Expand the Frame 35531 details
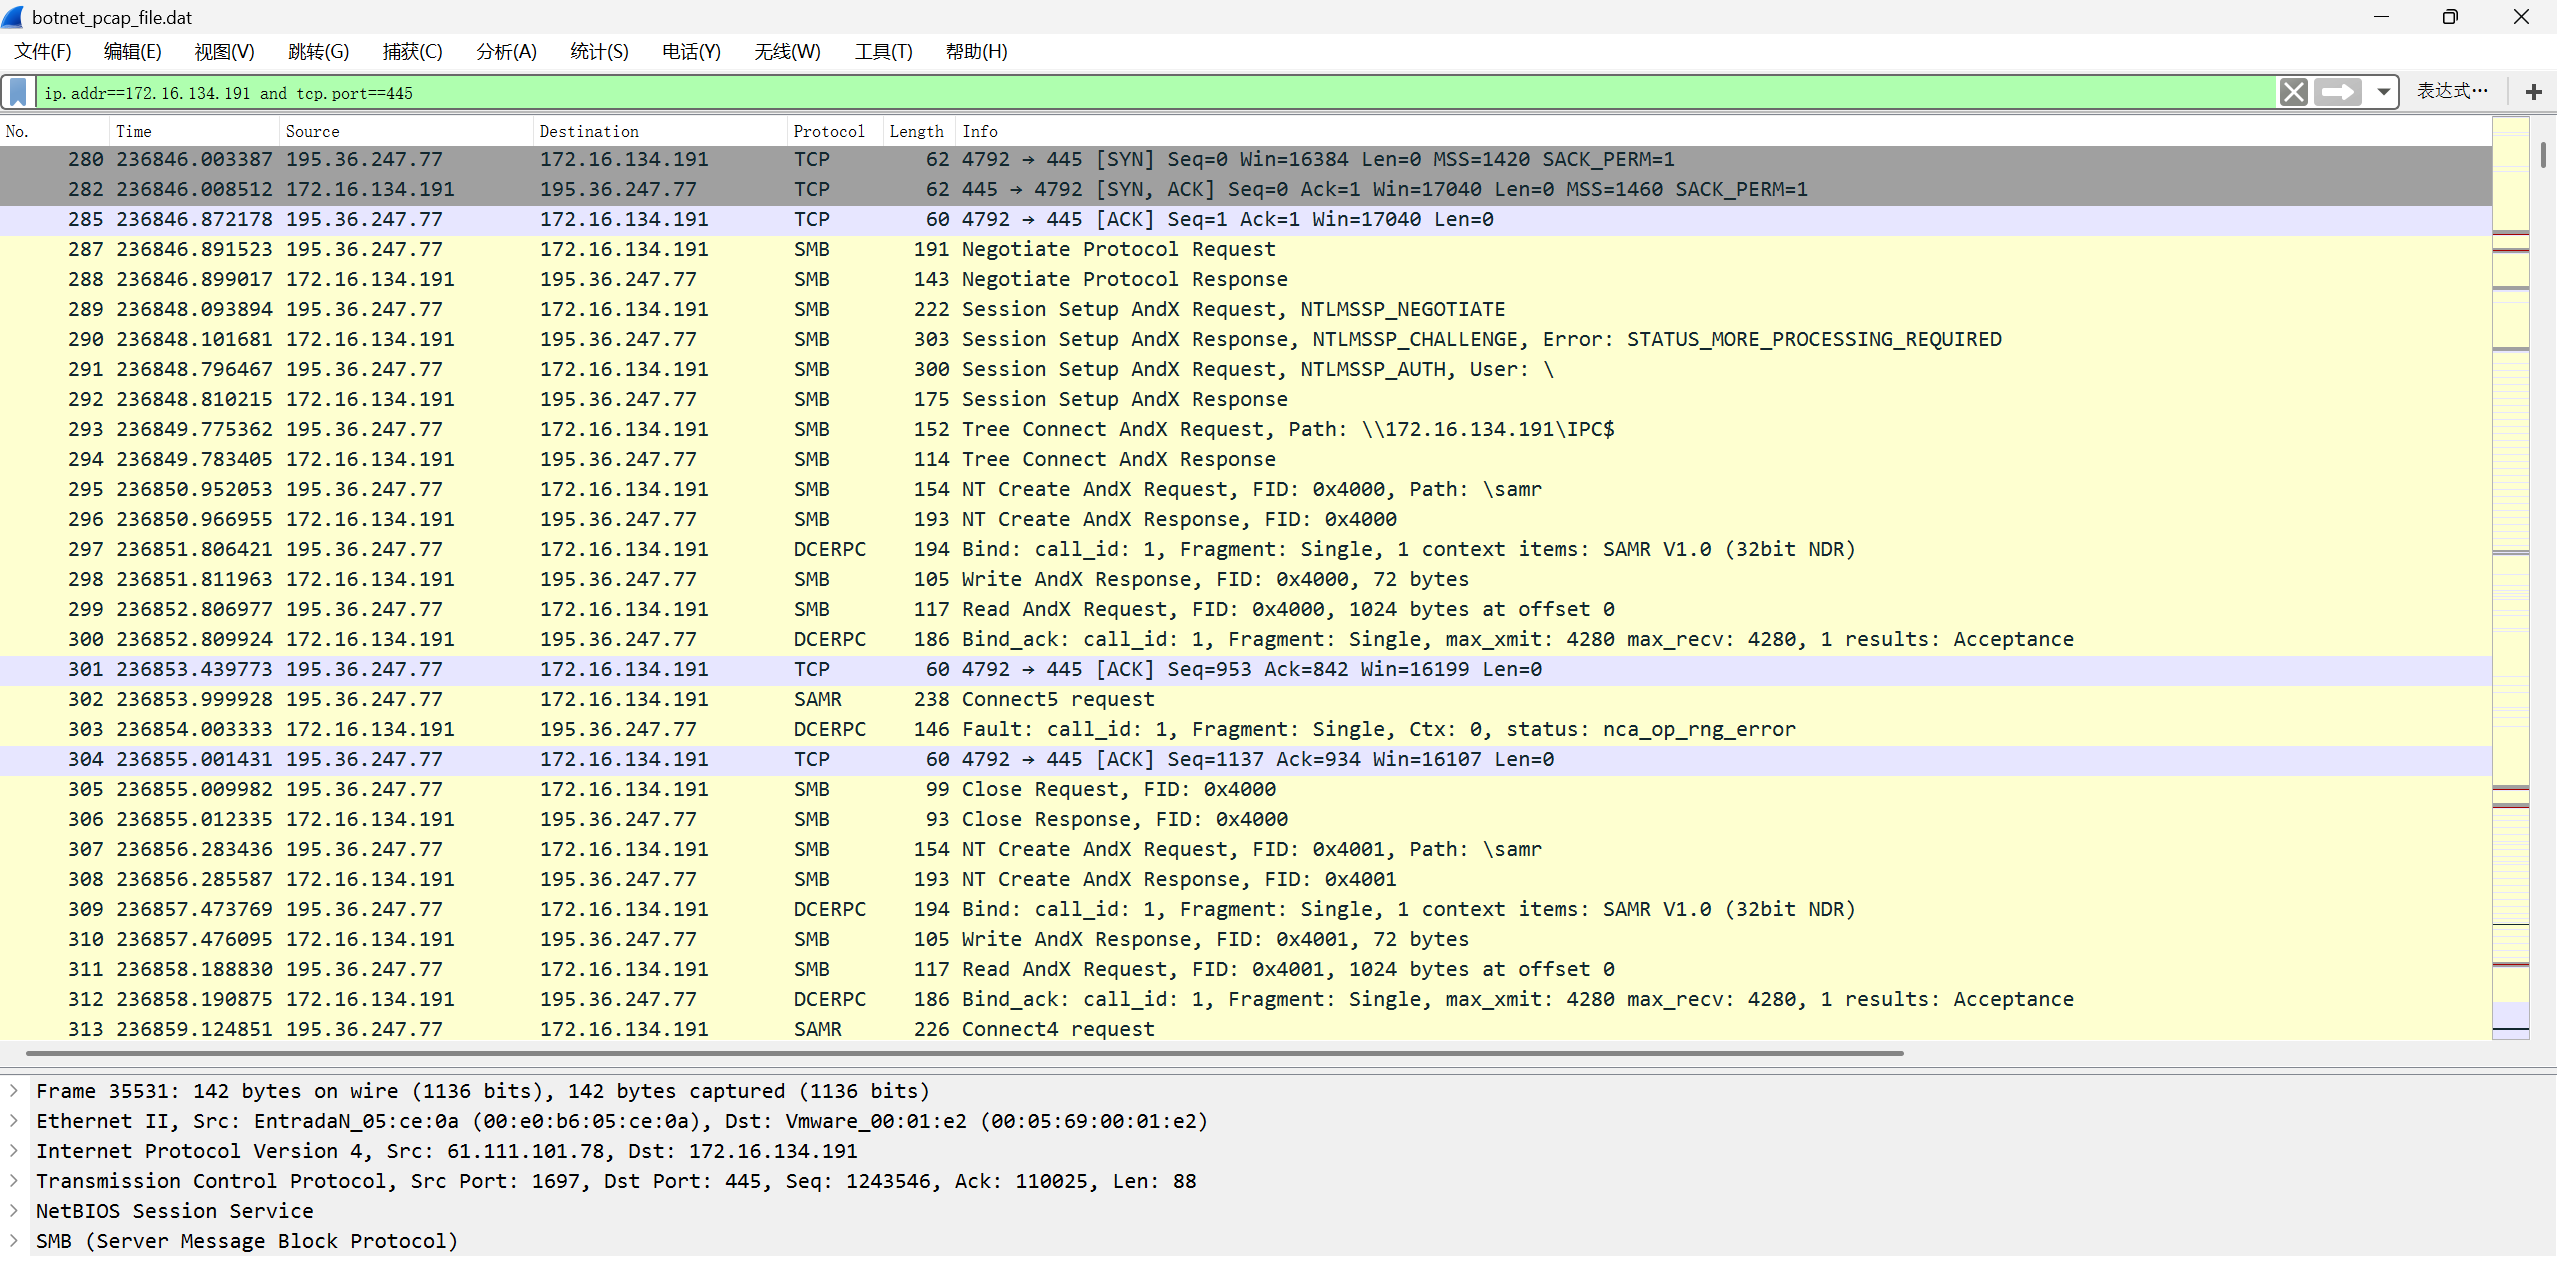This screenshot has height=1266, width=2557. click(x=14, y=1091)
